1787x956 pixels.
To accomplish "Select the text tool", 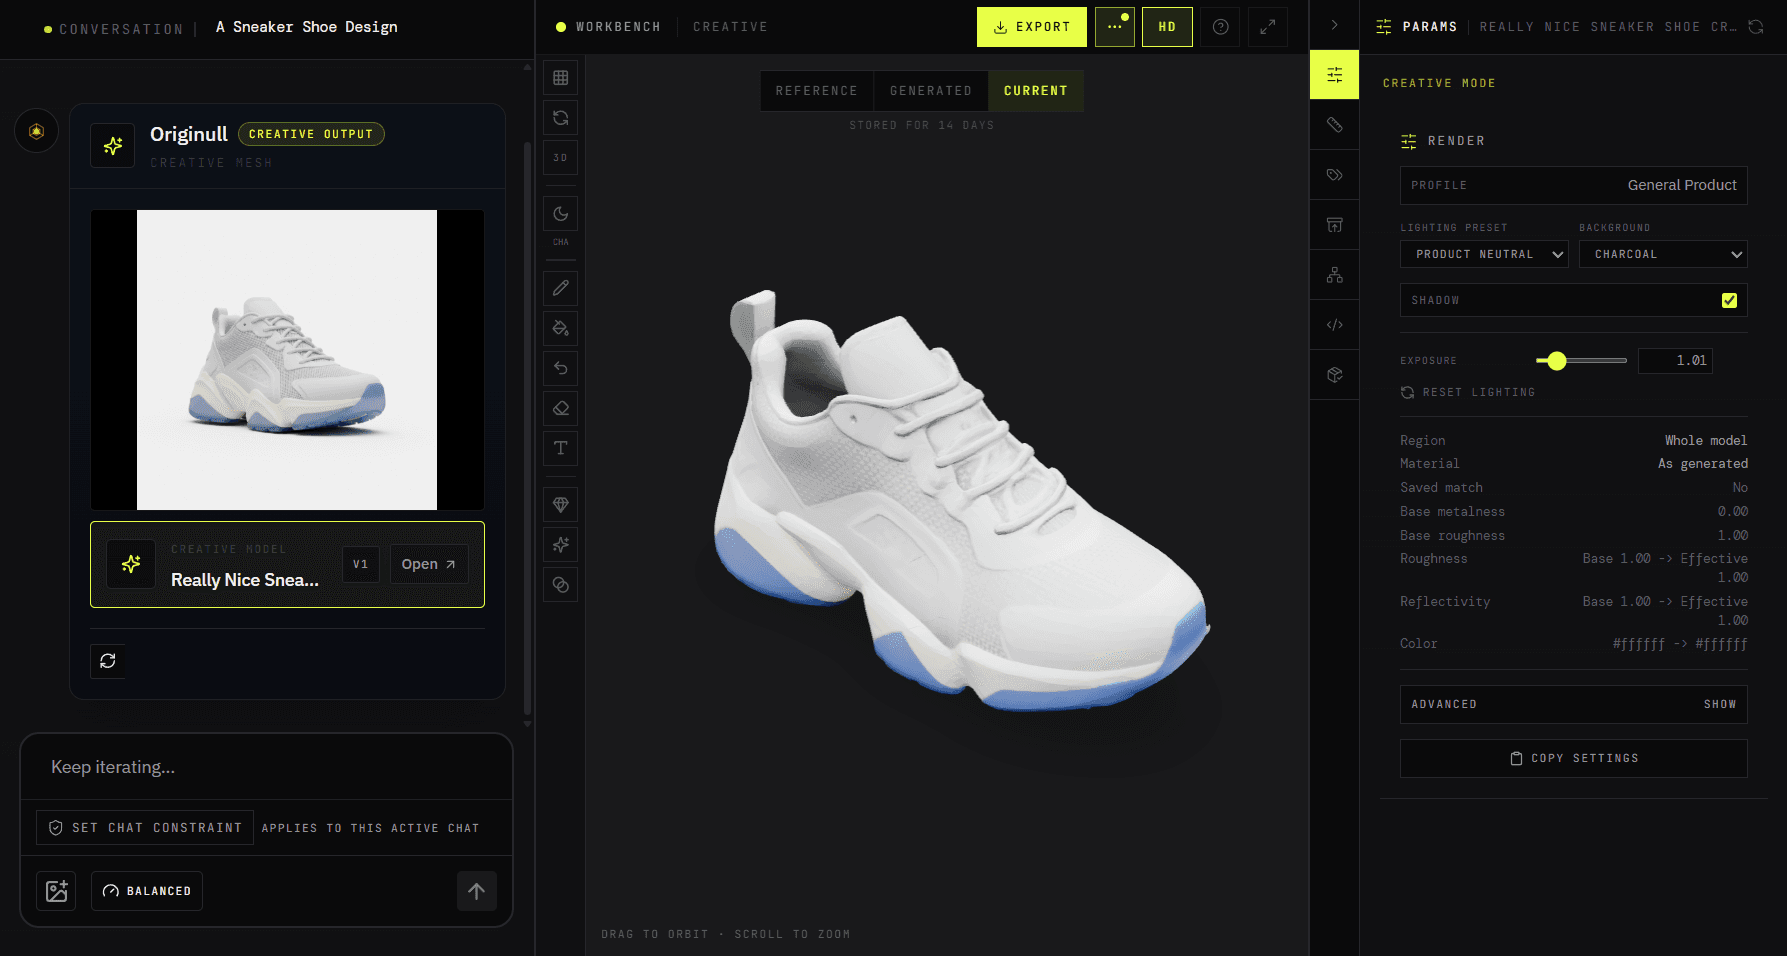I will (561, 448).
